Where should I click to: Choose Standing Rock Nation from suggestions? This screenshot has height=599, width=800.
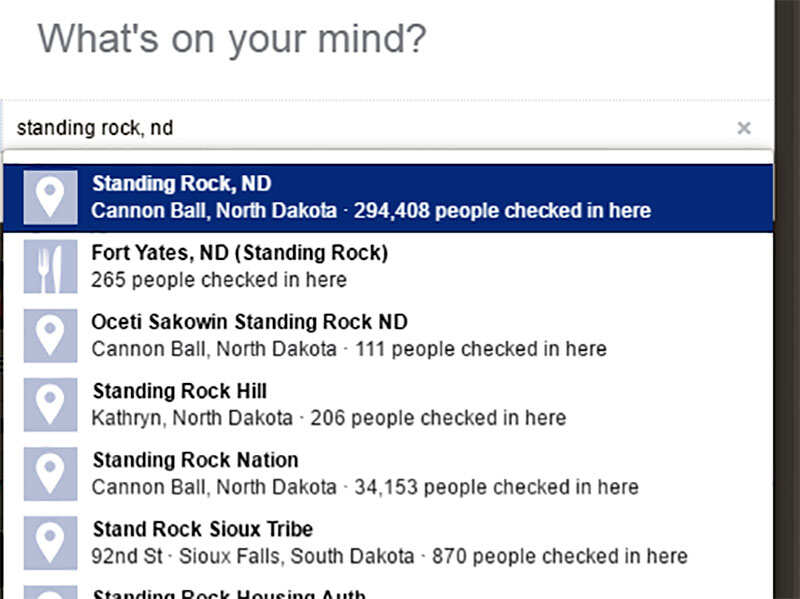[x=388, y=474]
